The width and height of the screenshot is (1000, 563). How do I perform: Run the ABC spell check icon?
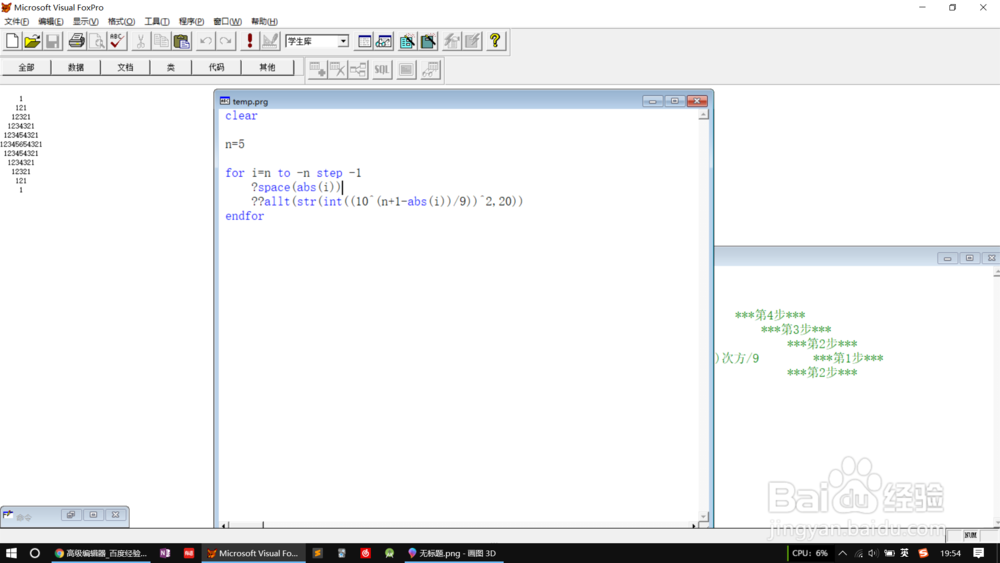pos(117,41)
